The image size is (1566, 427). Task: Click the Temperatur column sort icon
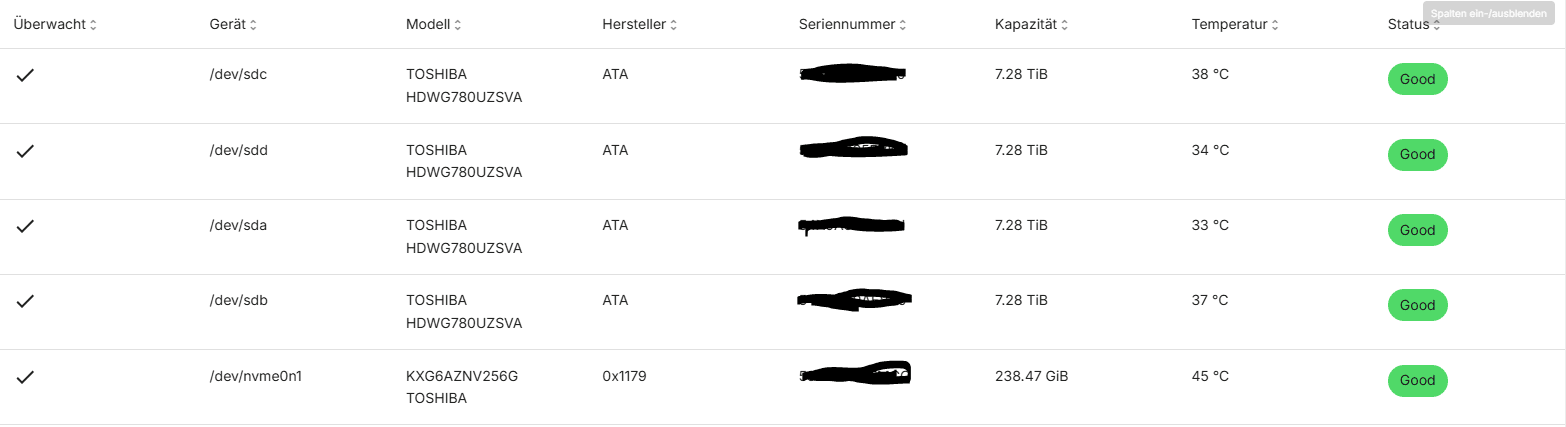coord(1275,25)
